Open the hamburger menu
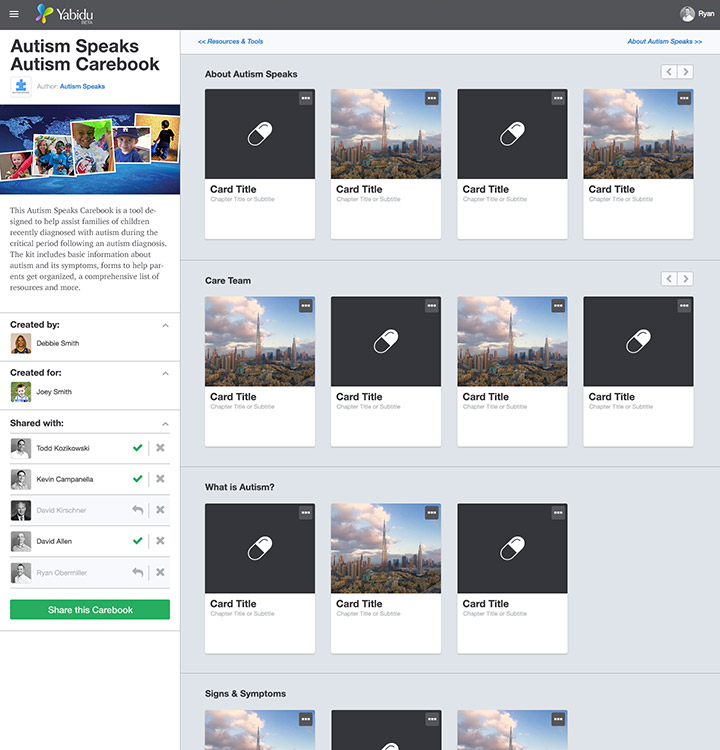Viewport: 720px width, 750px height. (x=14, y=14)
